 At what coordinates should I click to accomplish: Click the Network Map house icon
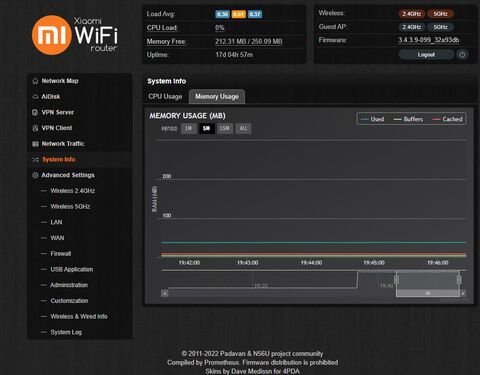pos(35,81)
